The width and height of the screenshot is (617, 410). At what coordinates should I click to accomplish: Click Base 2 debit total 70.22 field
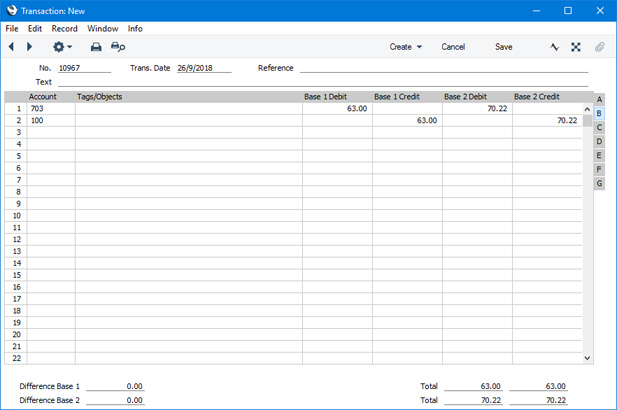pyautogui.click(x=473, y=400)
